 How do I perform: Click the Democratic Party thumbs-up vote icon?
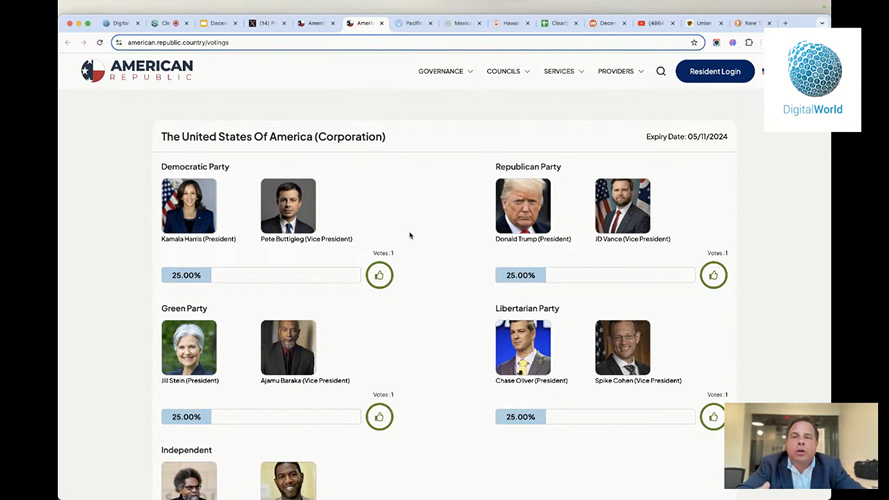pyautogui.click(x=379, y=275)
